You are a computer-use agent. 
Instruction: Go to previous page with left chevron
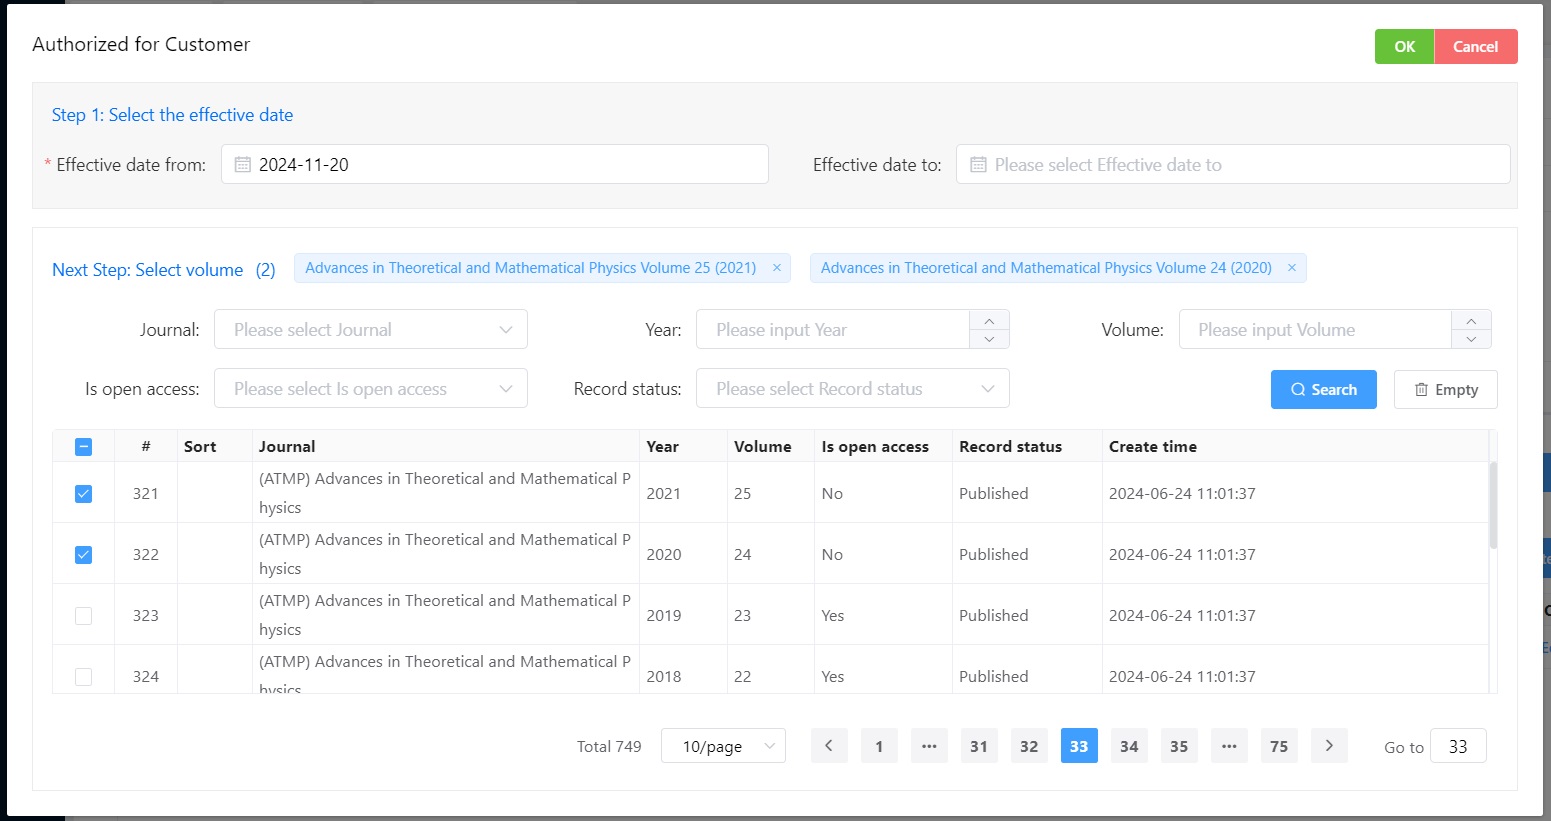tap(829, 746)
